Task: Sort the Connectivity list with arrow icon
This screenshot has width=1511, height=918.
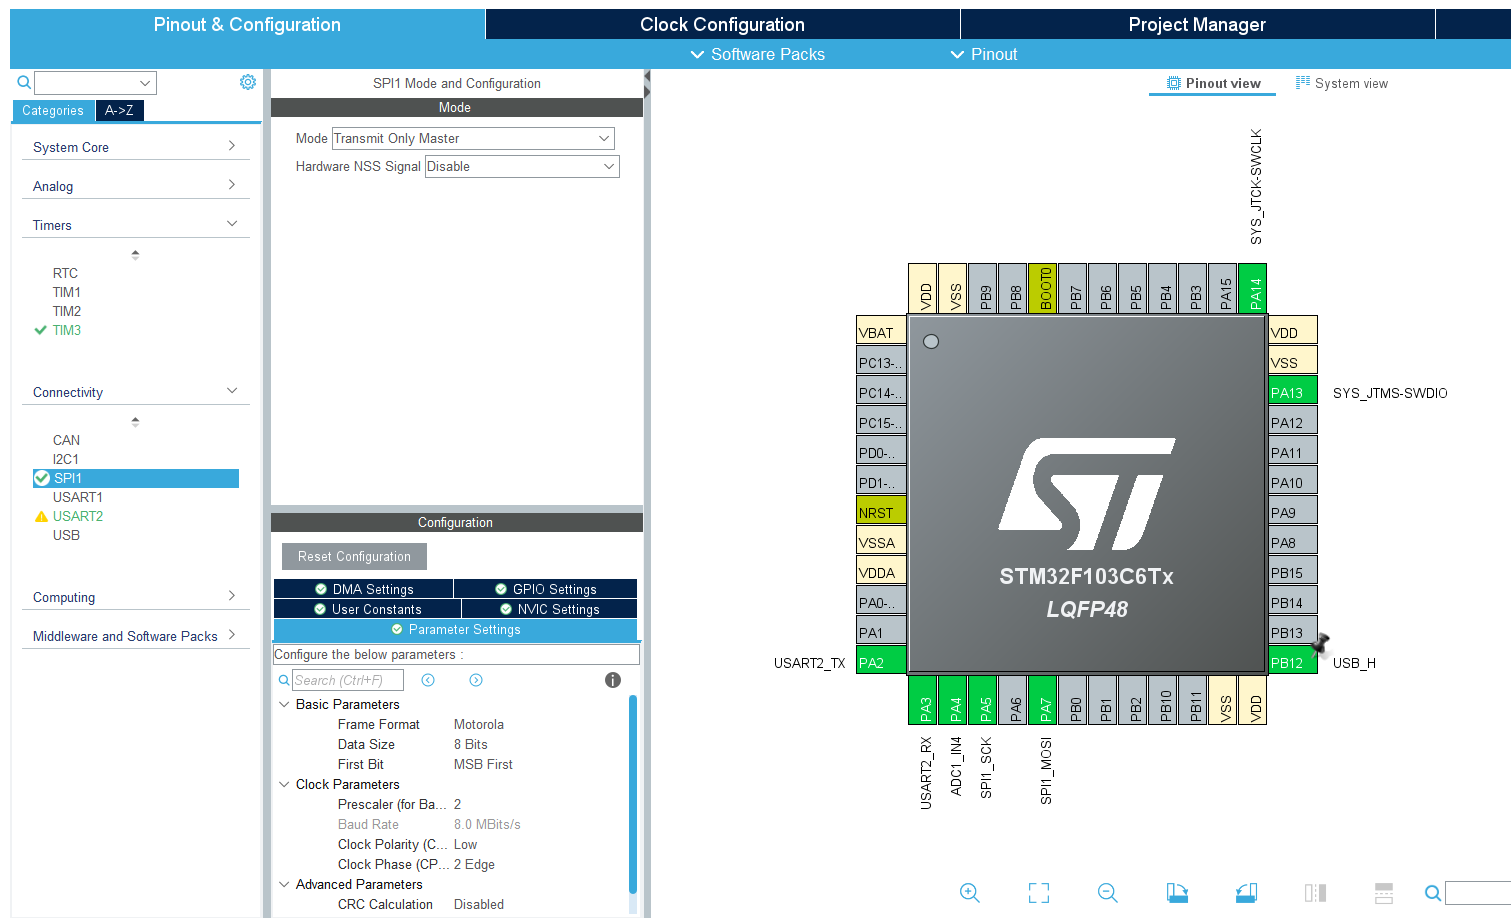Action: pos(135,421)
